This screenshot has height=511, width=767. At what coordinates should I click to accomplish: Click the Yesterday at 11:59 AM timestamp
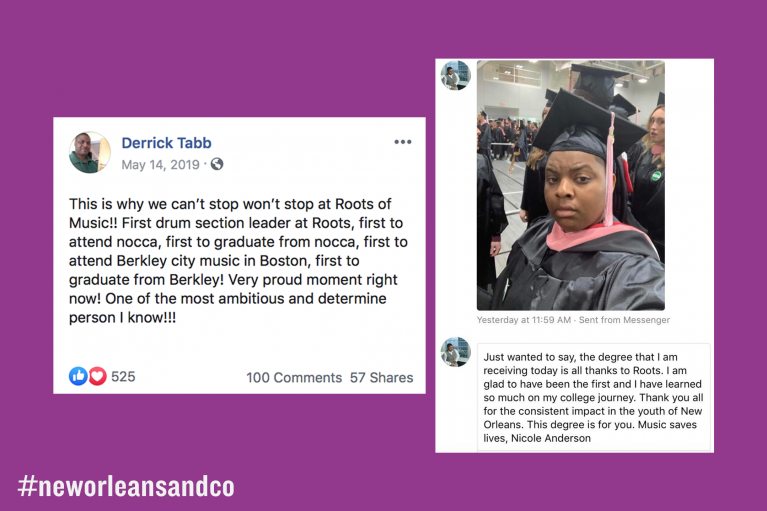tap(524, 320)
